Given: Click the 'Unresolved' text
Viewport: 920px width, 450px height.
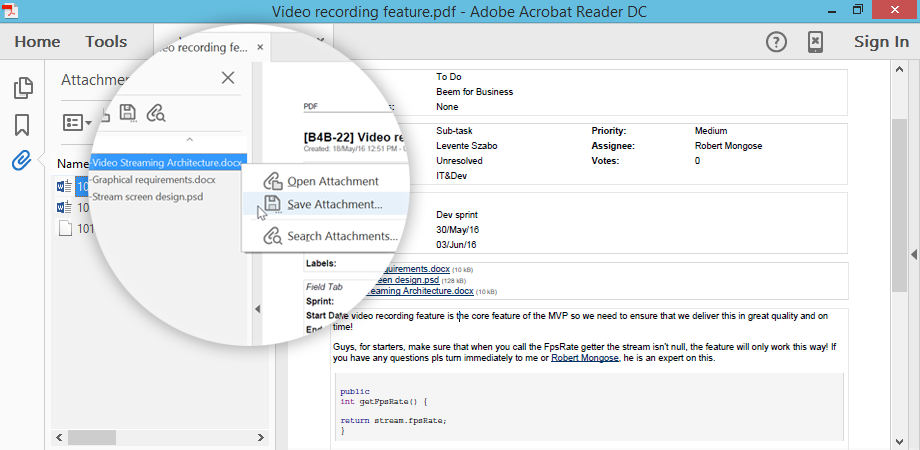Looking at the screenshot, I should pyautogui.click(x=459, y=161).
